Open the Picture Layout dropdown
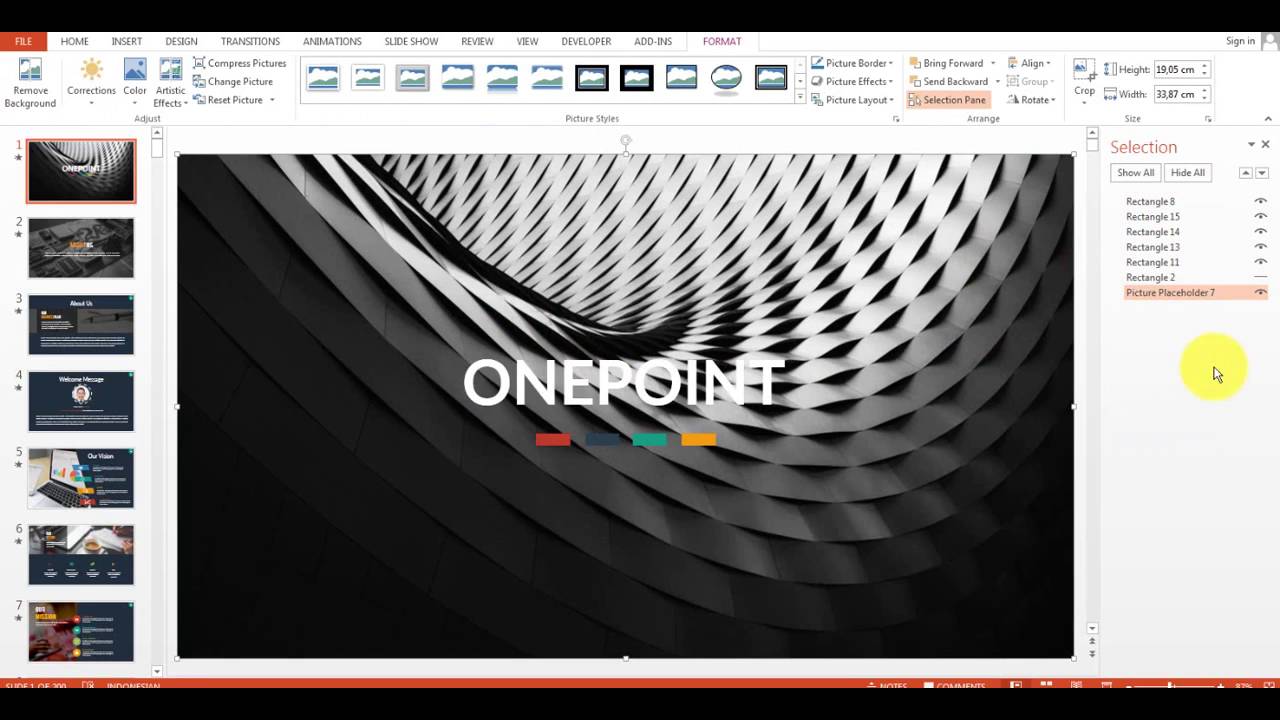 pyautogui.click(x=851, y=100)
